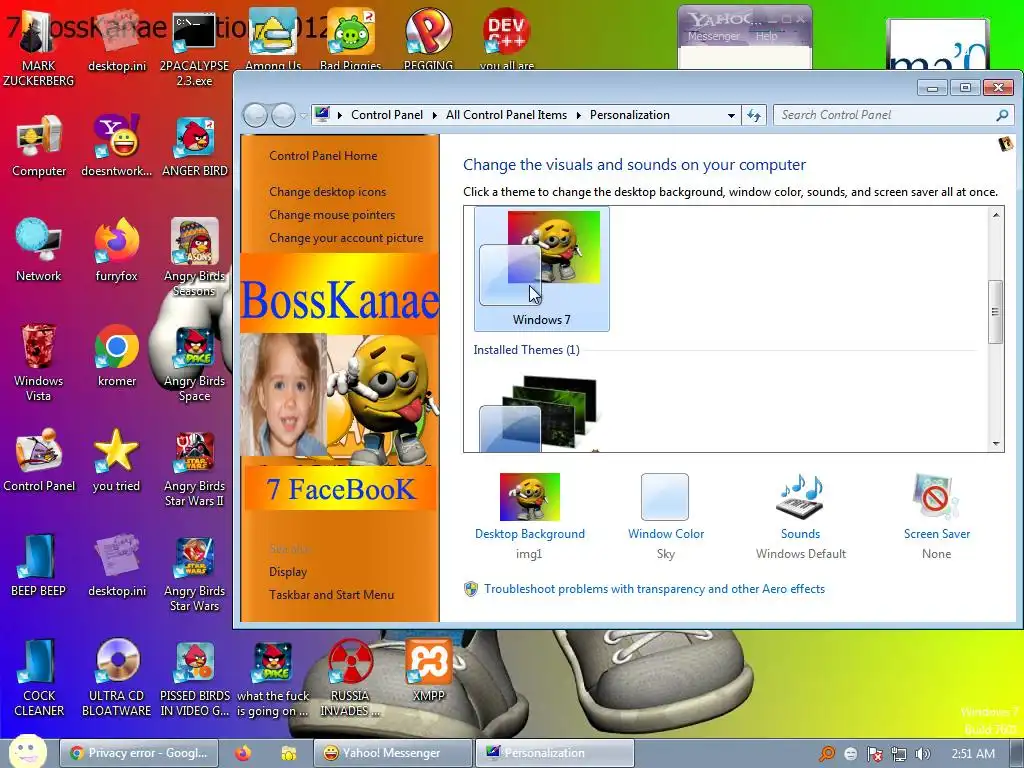Open Desktop Background settings
The height and width of the screenshot is (768, 1024).
point(530,516)
